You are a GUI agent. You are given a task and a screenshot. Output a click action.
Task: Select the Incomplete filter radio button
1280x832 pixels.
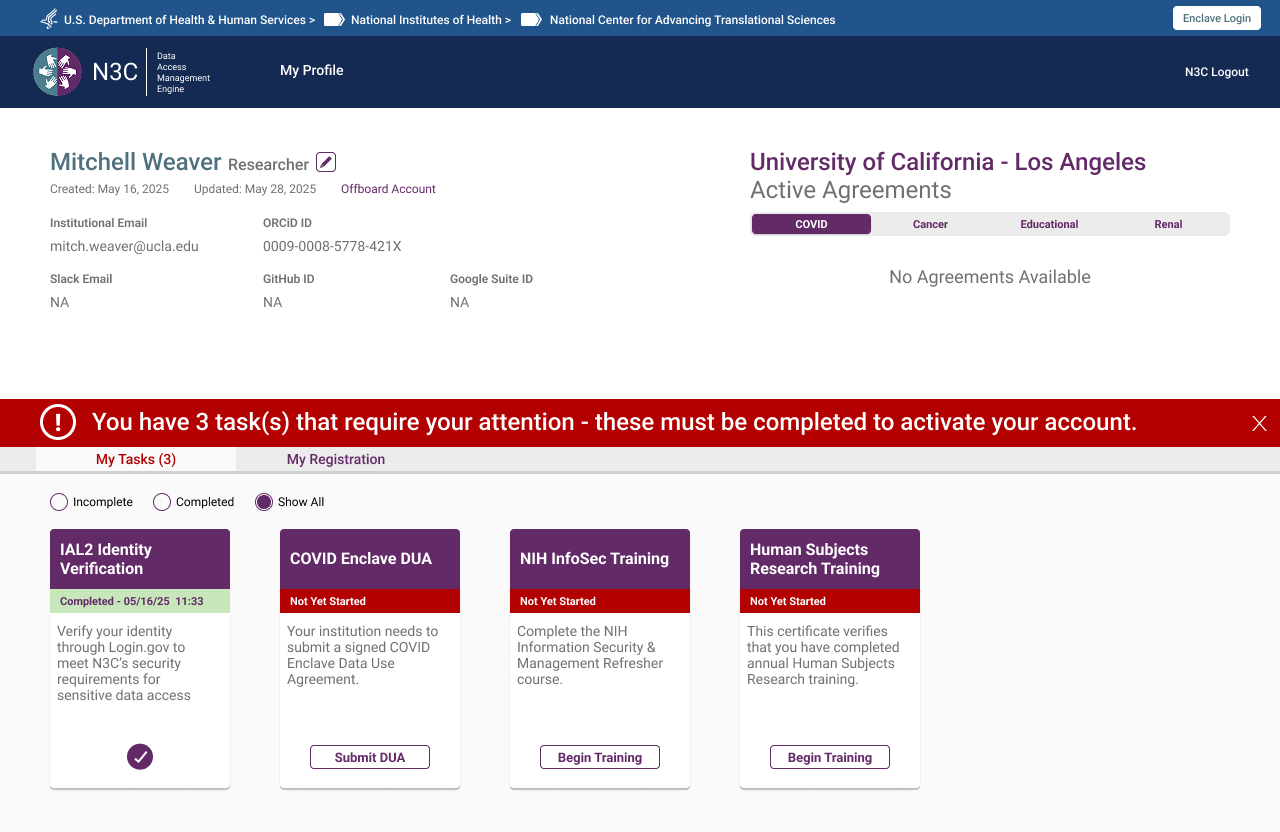pos(58,501)
